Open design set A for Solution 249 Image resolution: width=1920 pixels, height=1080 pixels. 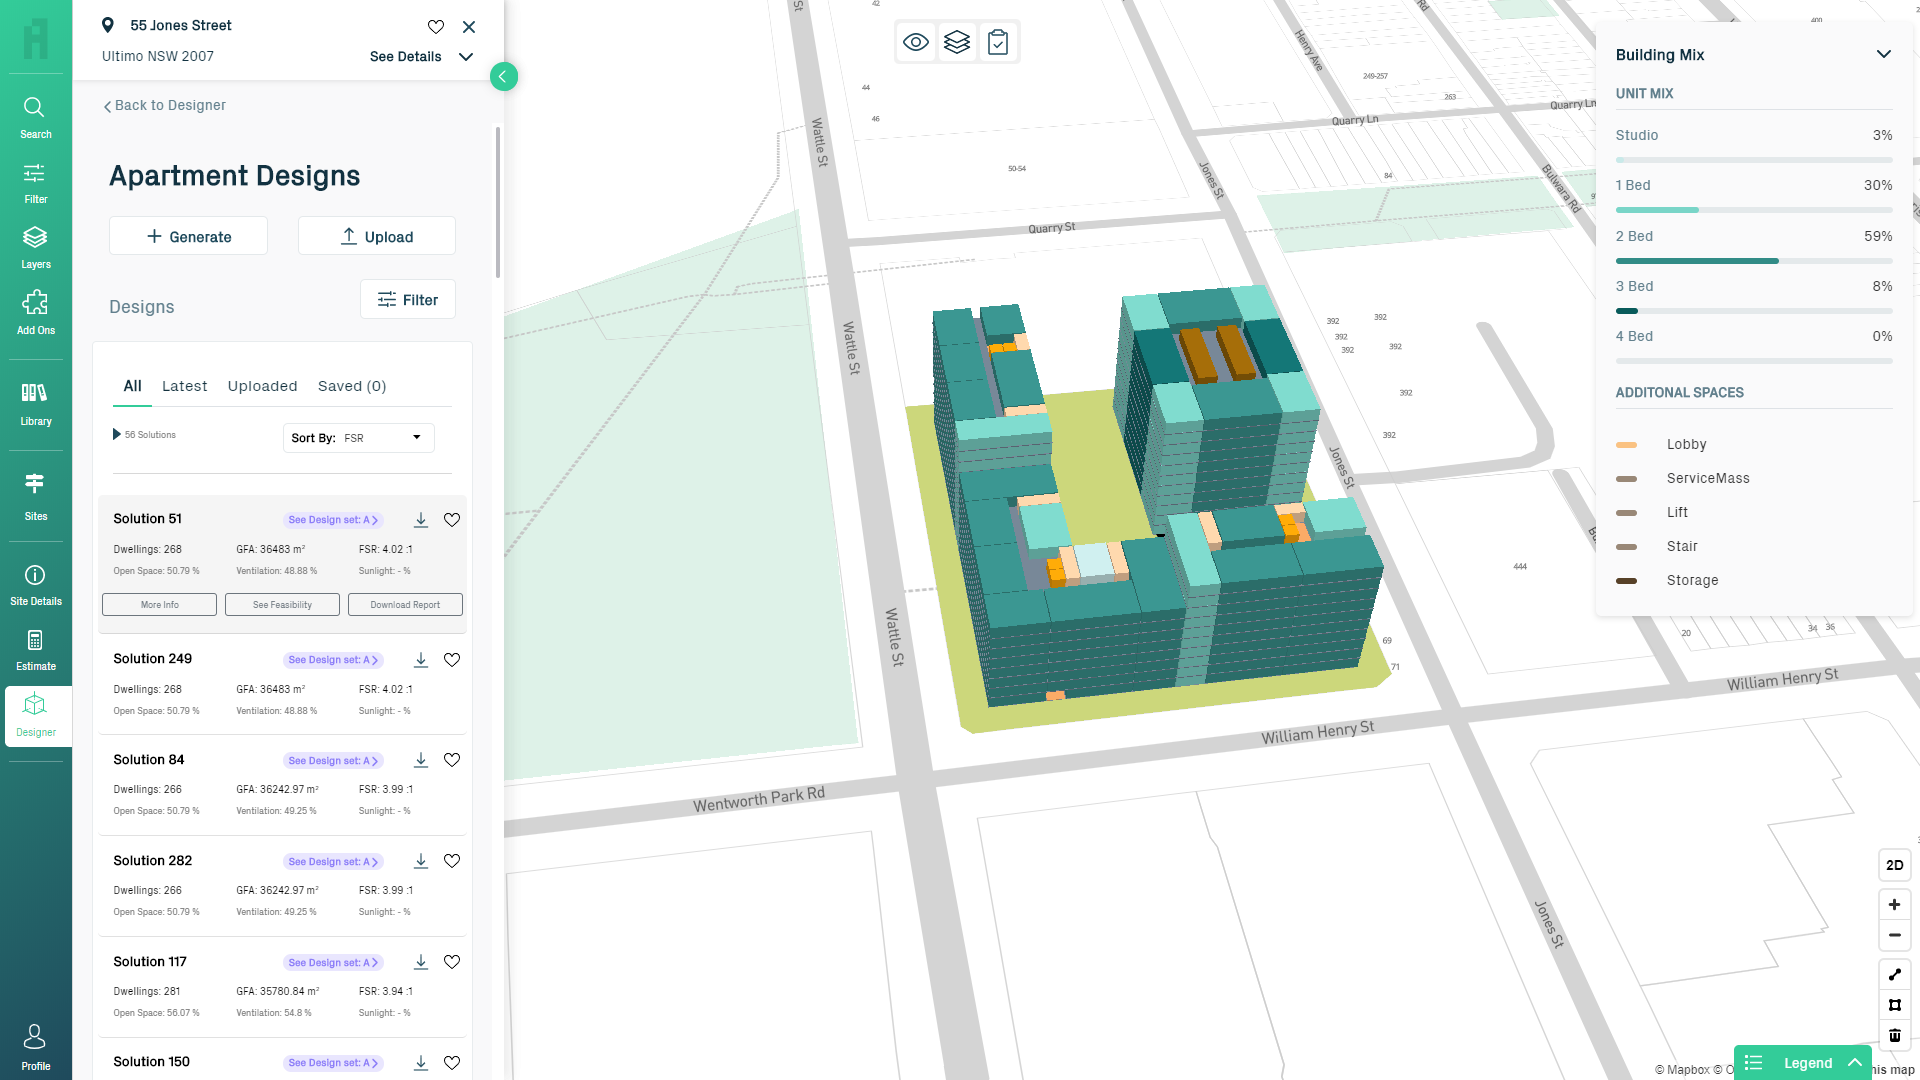pyautogui.click(x=333, y=660)
